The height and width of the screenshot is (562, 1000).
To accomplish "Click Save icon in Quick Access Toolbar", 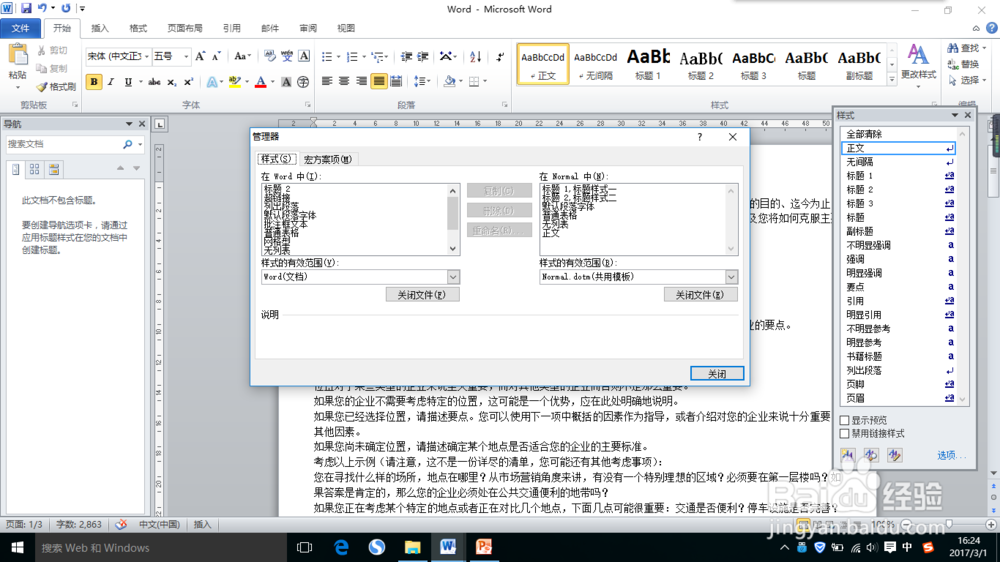I will [26, 8].
